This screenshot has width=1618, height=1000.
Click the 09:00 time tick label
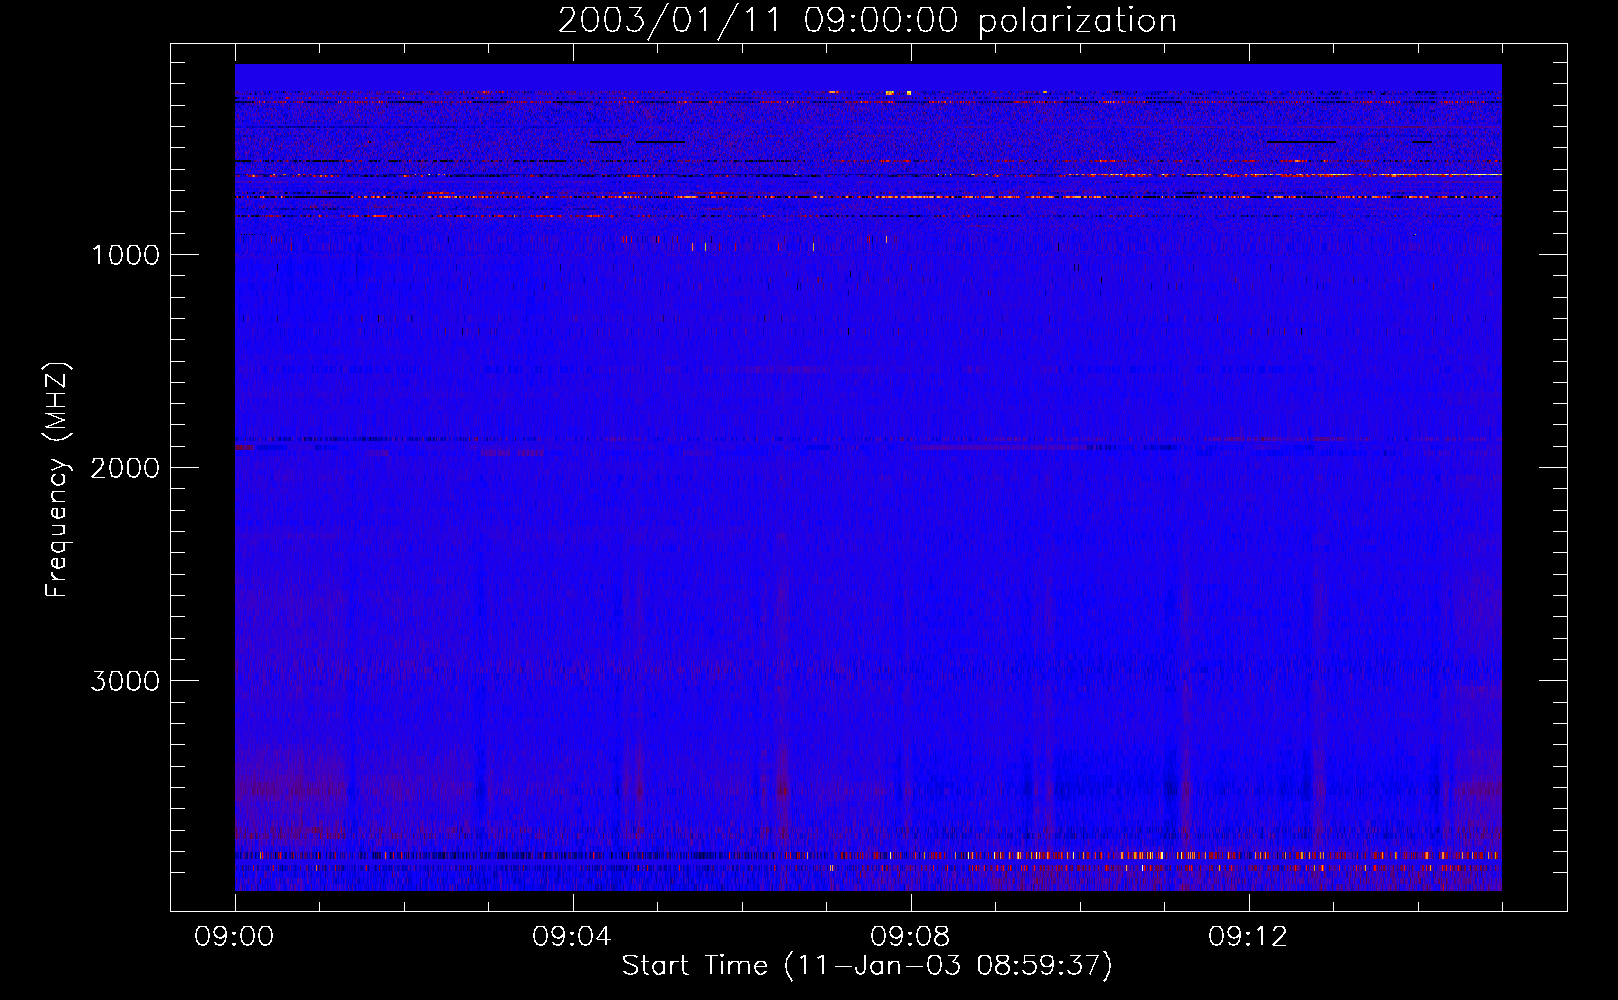[x=234, y=937]
